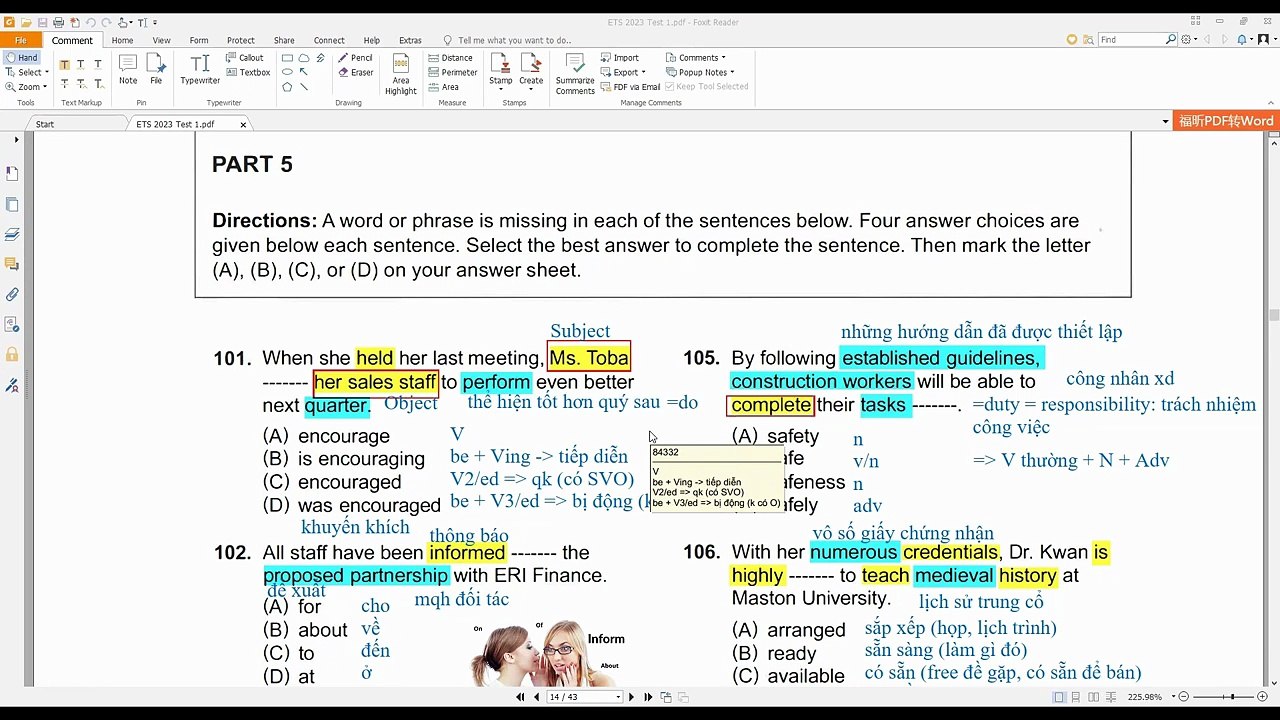Click Import comments
This screenshot has width=1280, height=720.
coord(620,58)
